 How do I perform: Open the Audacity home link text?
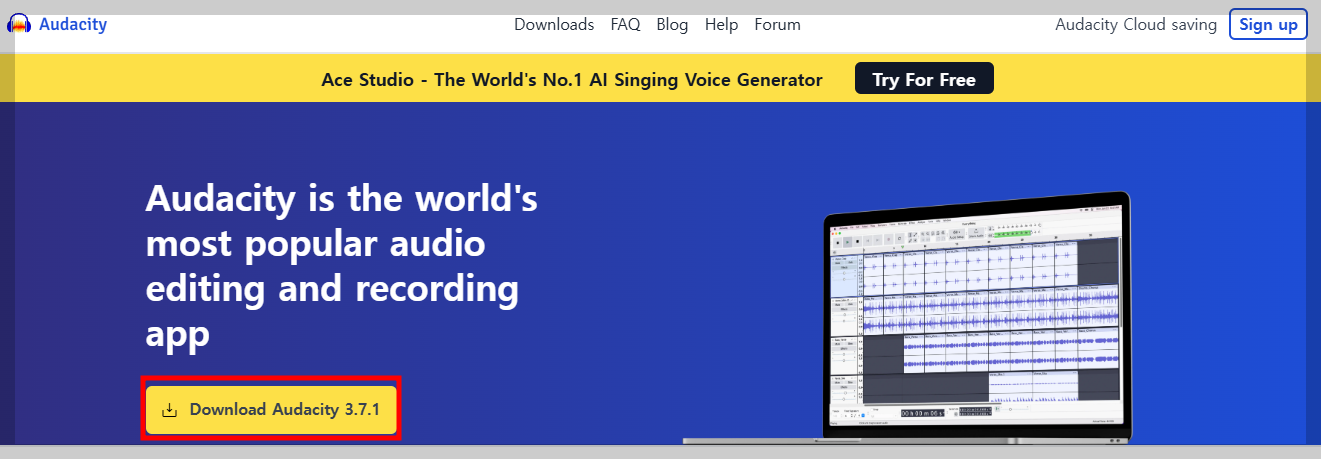click(x=73, y=24)
